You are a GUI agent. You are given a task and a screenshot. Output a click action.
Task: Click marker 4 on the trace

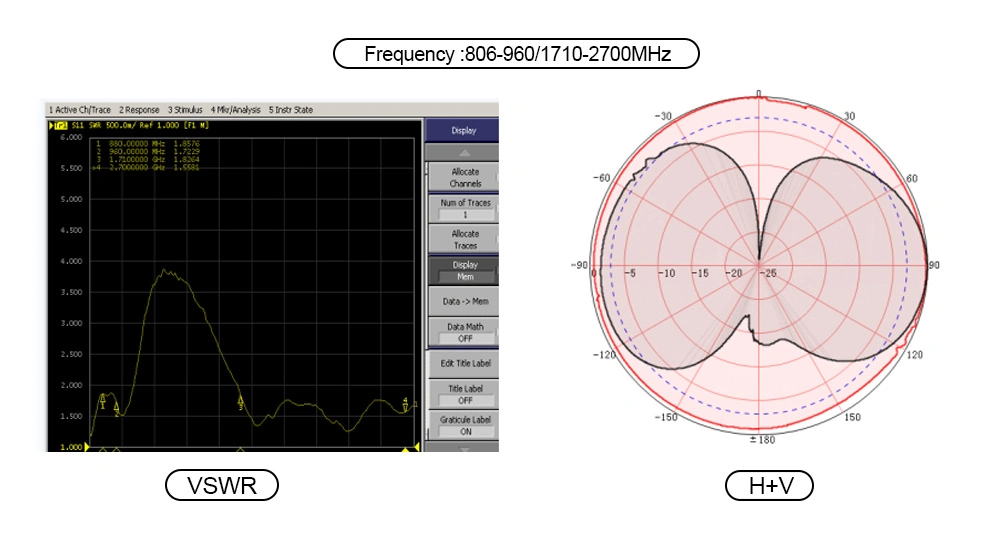406,404
